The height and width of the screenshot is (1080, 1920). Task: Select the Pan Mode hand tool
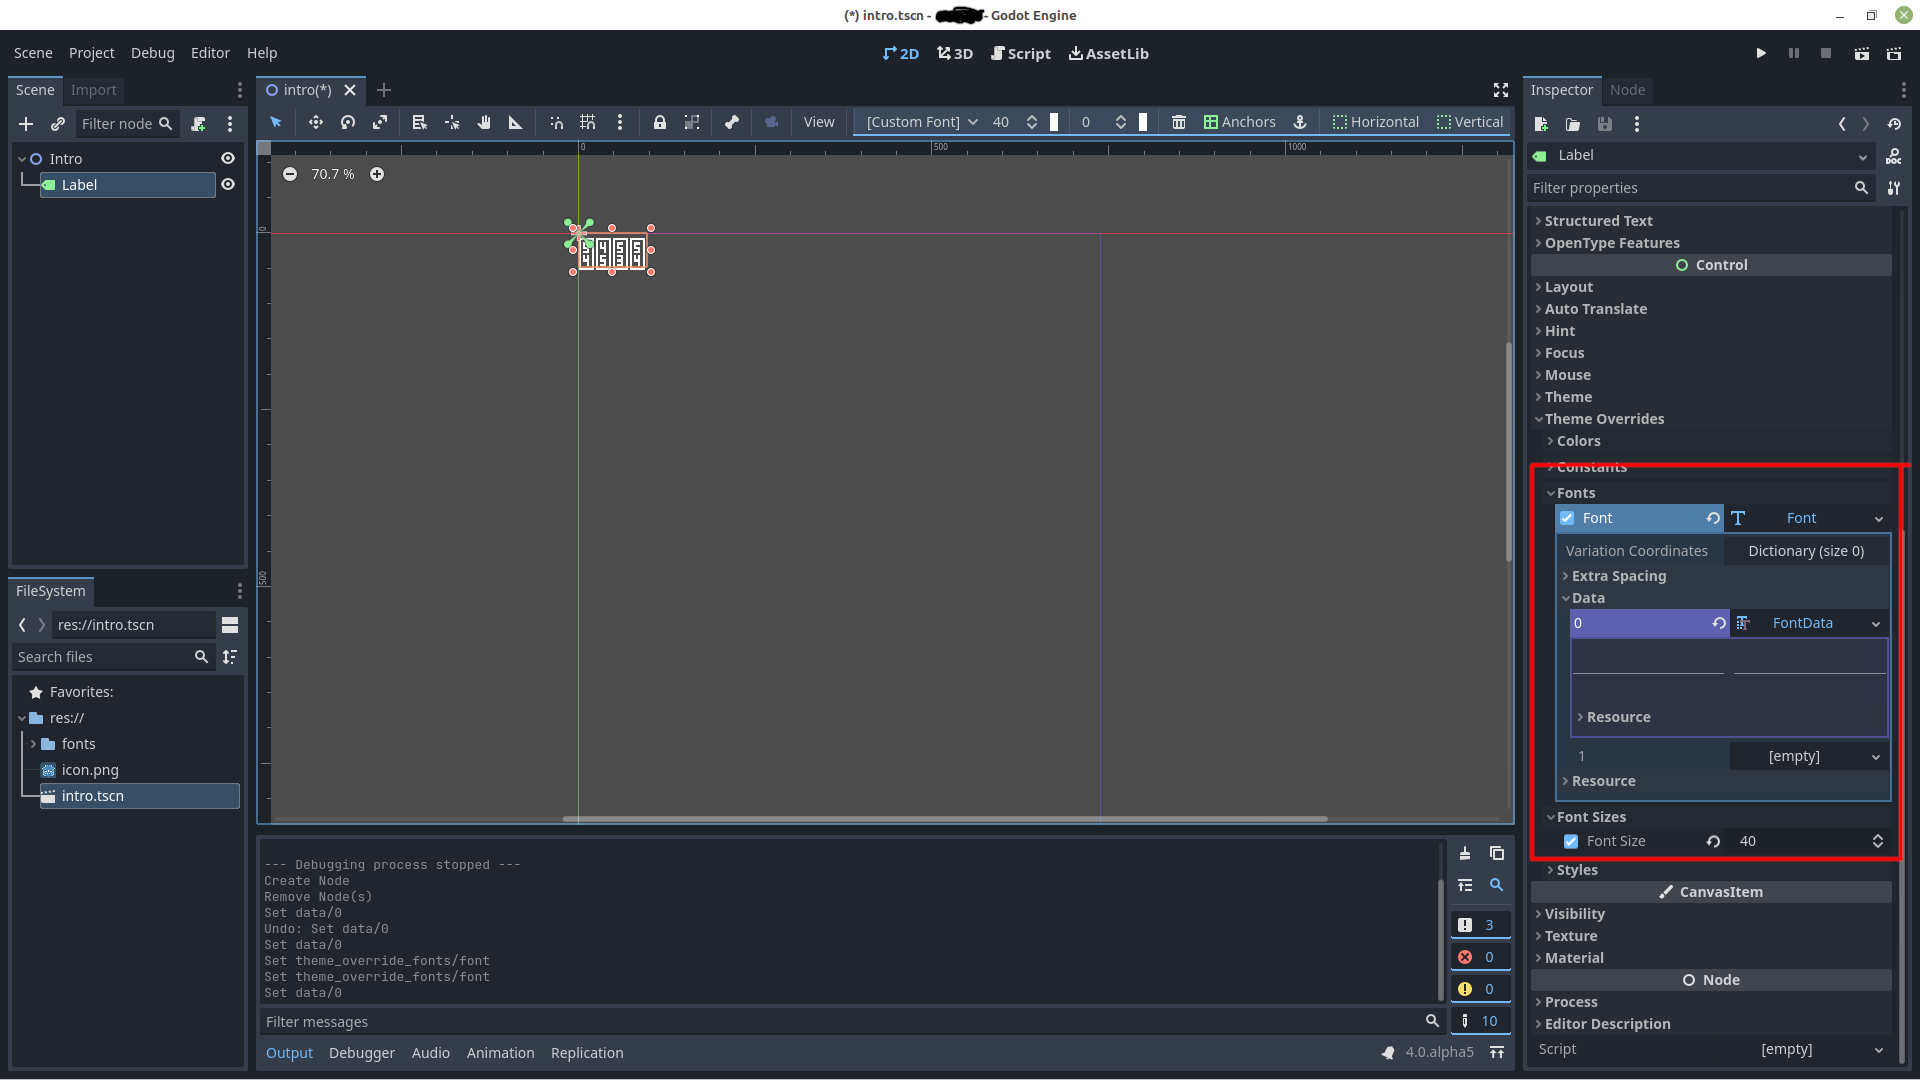pyautogui.click(x=484, y=122)
